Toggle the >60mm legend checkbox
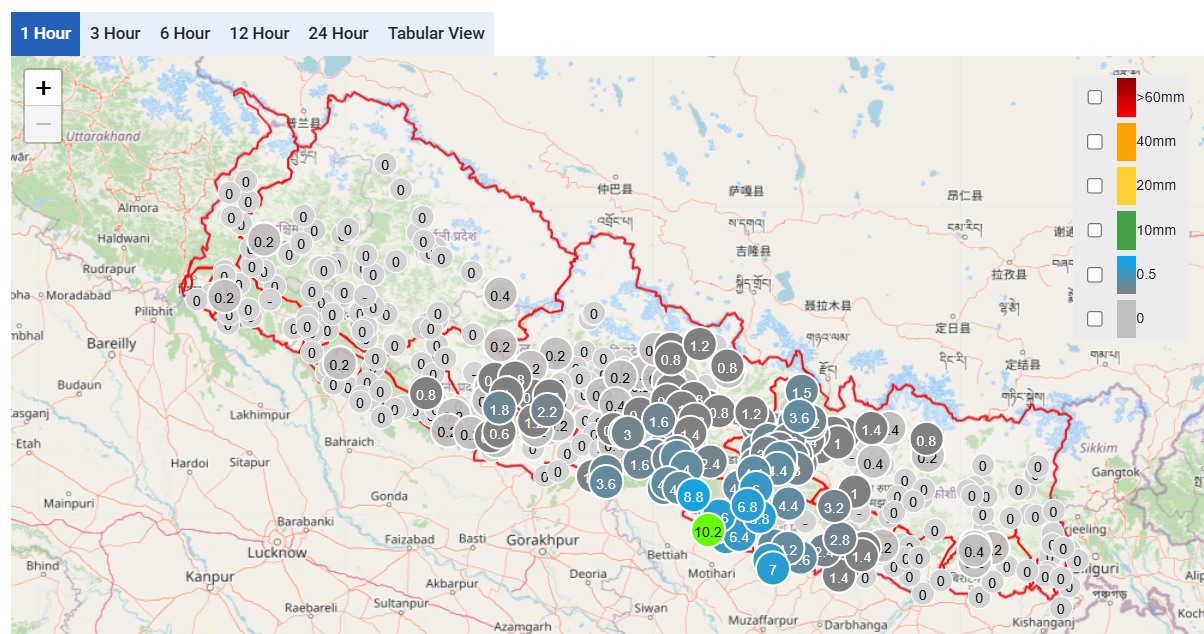 pos(1095,97)
